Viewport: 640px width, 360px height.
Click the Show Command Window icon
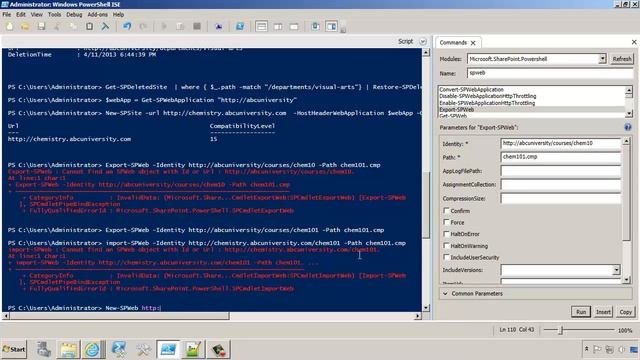tap(316, 27)
